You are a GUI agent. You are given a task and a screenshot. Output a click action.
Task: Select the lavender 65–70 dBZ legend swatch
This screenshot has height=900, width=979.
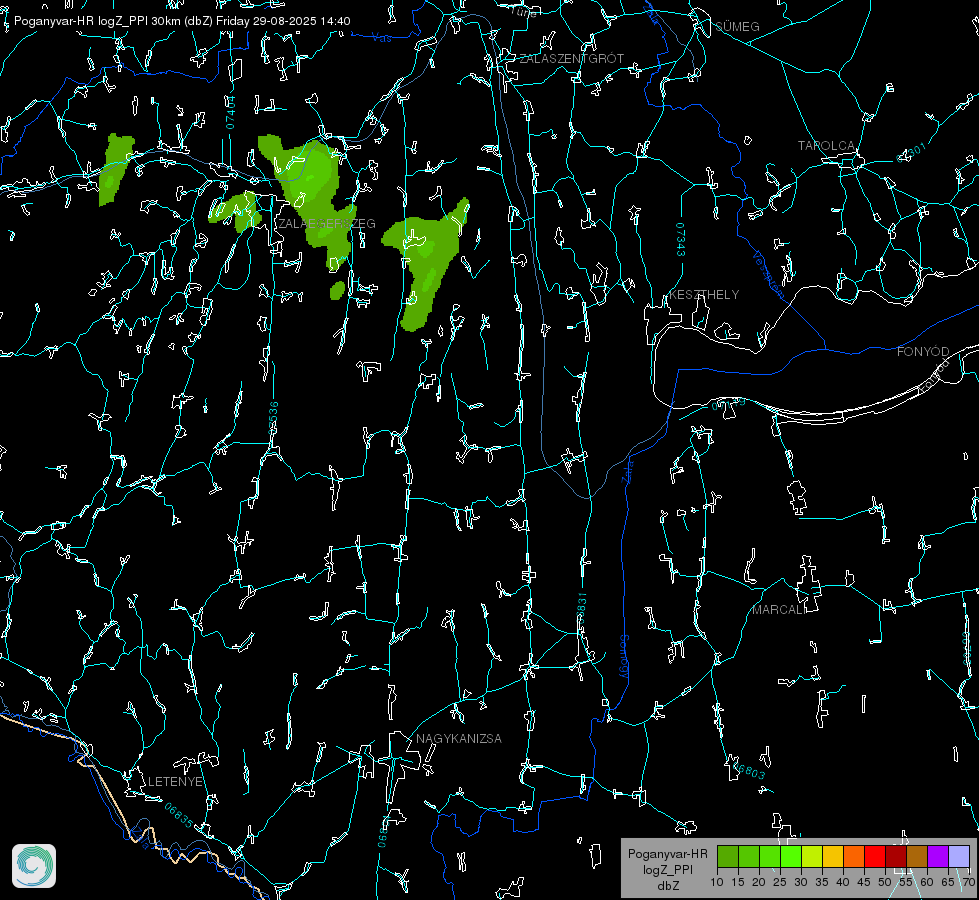(959, 856)
